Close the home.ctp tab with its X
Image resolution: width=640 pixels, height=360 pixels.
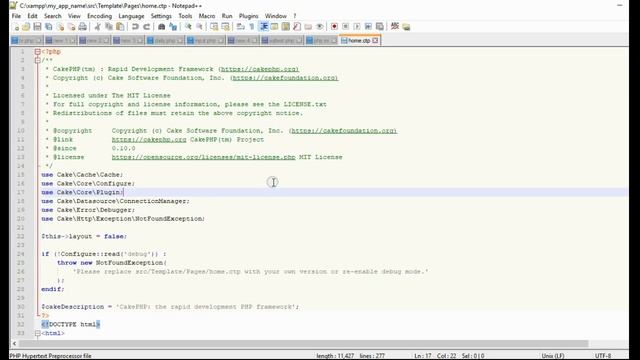click(x=375, y=40)
